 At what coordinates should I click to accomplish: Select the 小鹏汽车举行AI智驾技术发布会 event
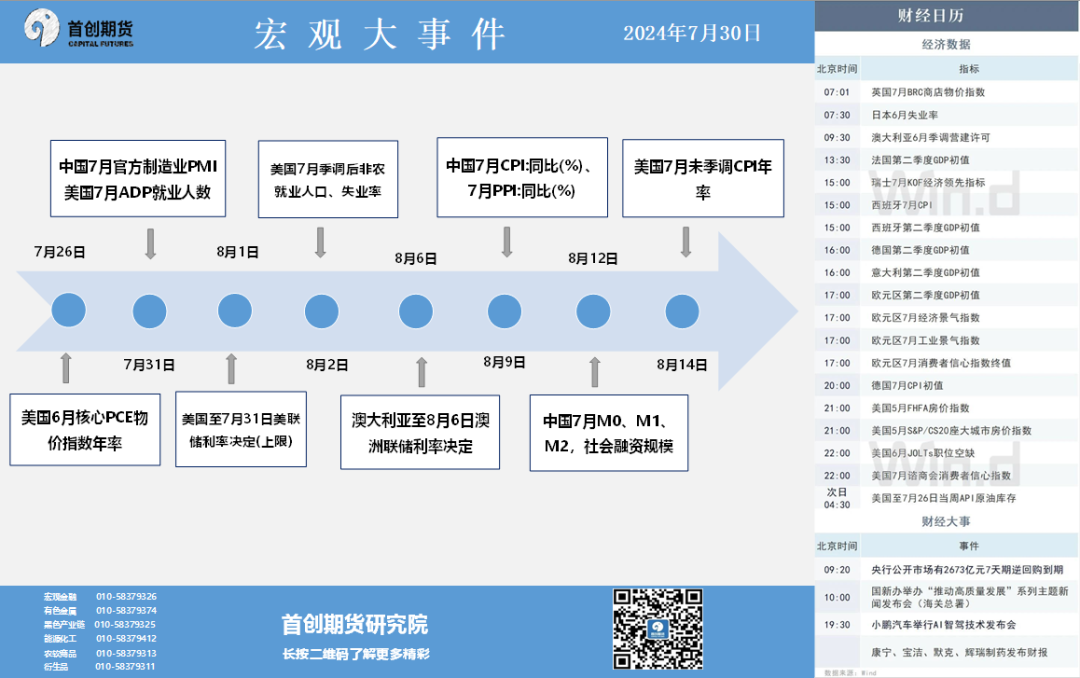point(946,625)
